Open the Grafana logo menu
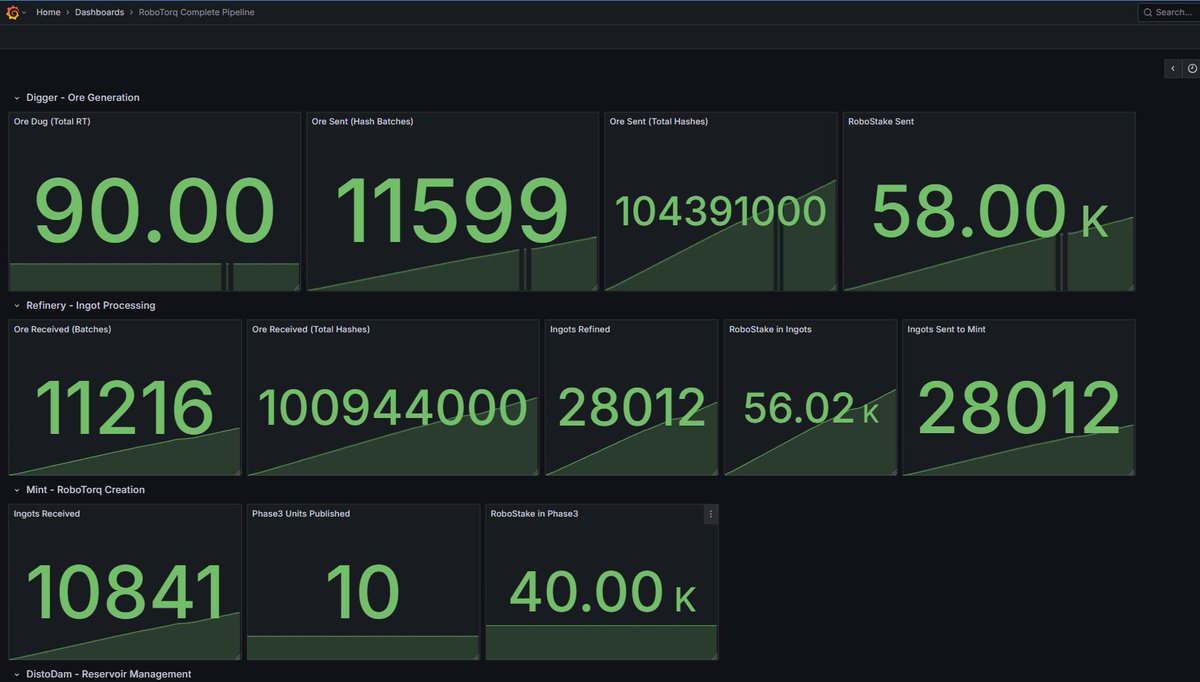Image resolution: width=1200 pixels, height=682 pixels. click(x=13, y=12)
